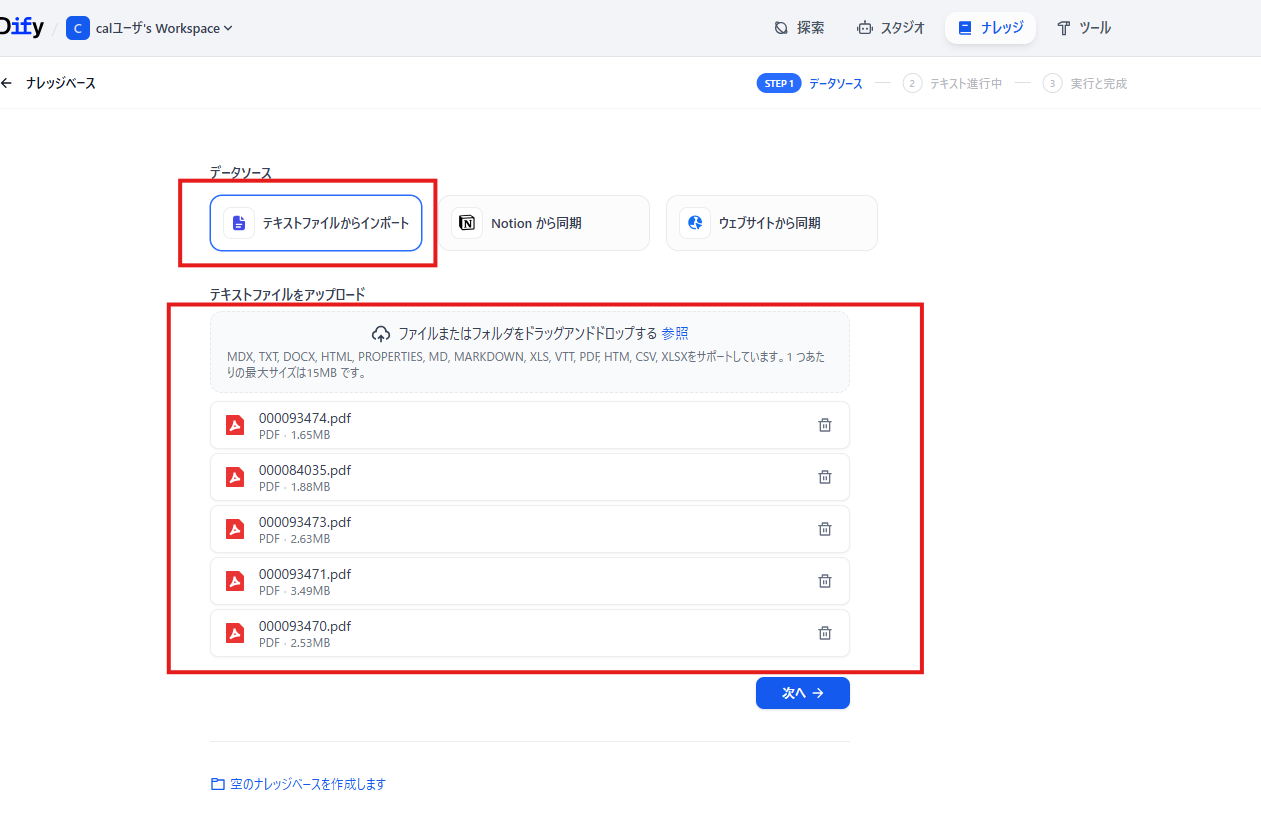
Task: Click the 参照 browse link
Action: pyautogui.click(x=675, y=334)
